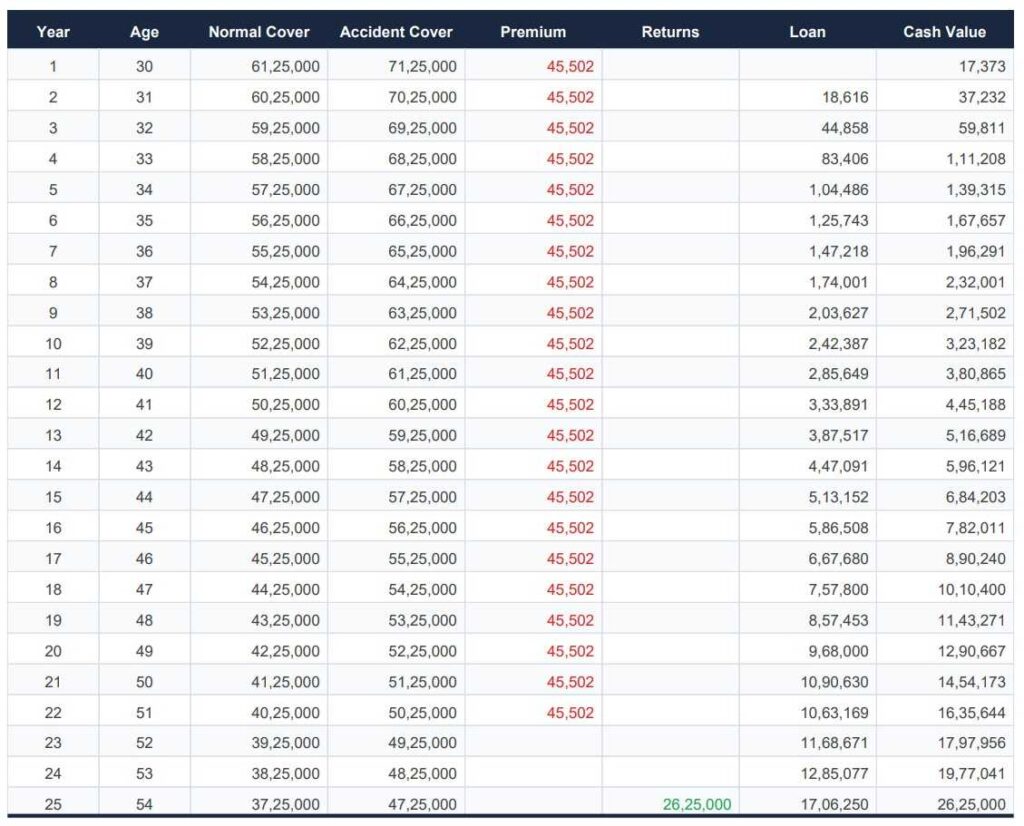
Task: Click the Age column header
Action: [144, 32]
